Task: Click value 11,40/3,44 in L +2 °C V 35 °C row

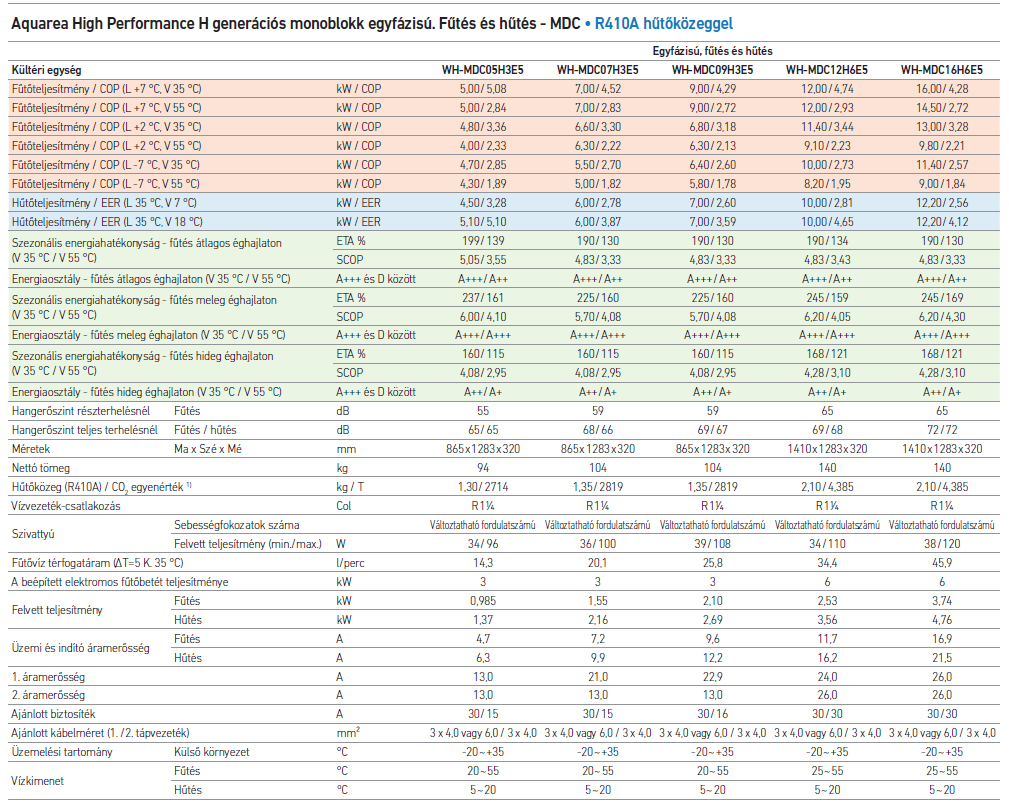Action: coord(827,127)
